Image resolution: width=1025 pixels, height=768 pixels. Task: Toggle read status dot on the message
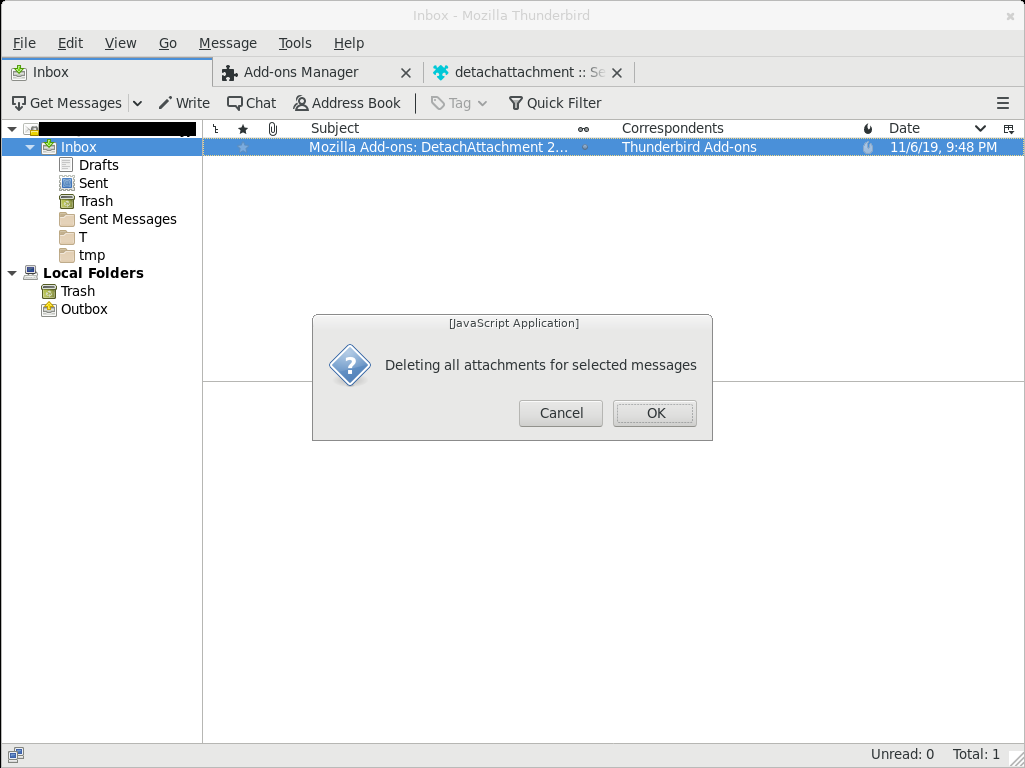[x=584, y=147]
